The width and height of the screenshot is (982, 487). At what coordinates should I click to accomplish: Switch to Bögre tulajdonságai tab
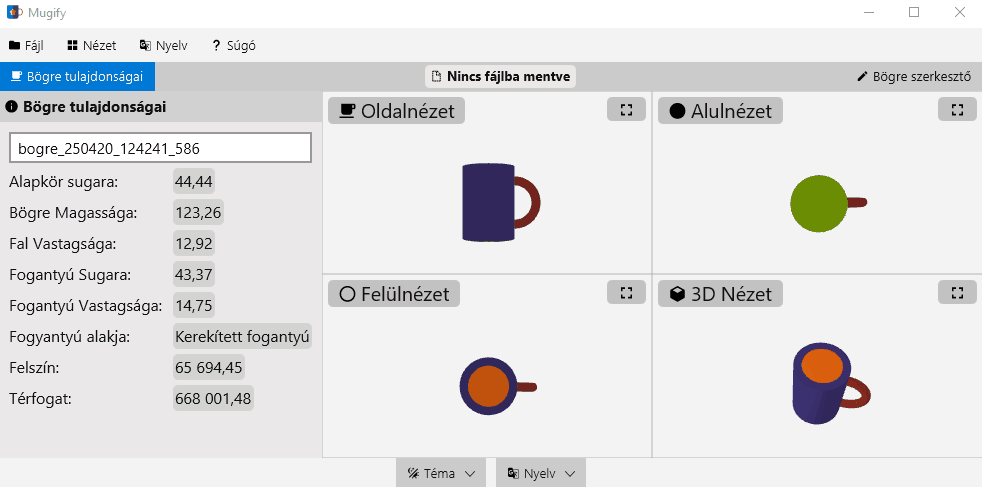(x=77, y=76)
